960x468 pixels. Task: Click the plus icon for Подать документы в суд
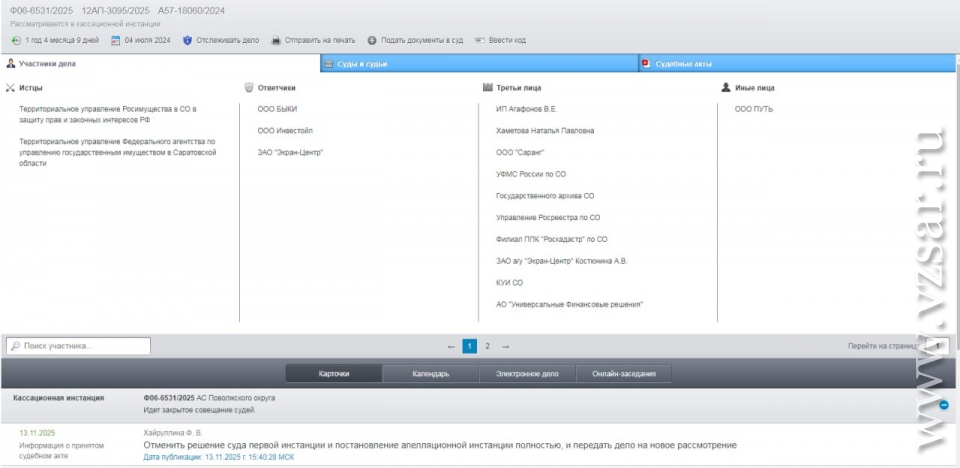click(372, 40)
